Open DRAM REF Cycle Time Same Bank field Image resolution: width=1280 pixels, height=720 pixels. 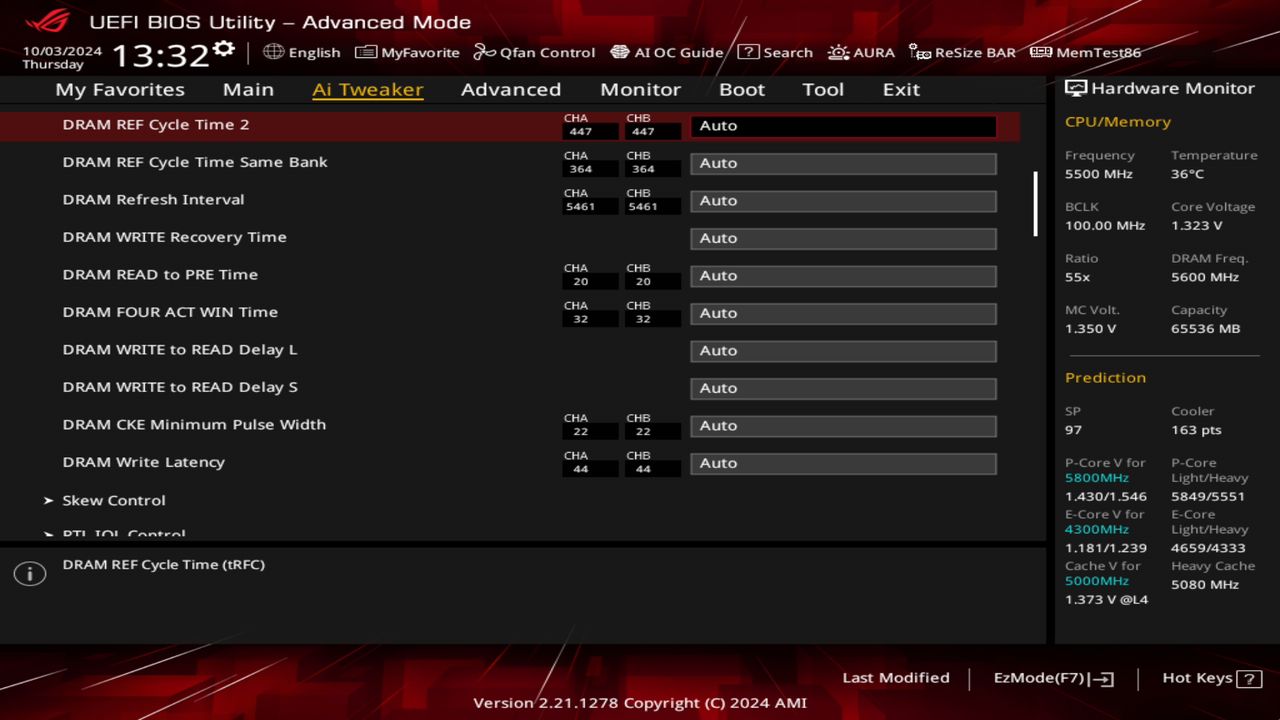843,163
